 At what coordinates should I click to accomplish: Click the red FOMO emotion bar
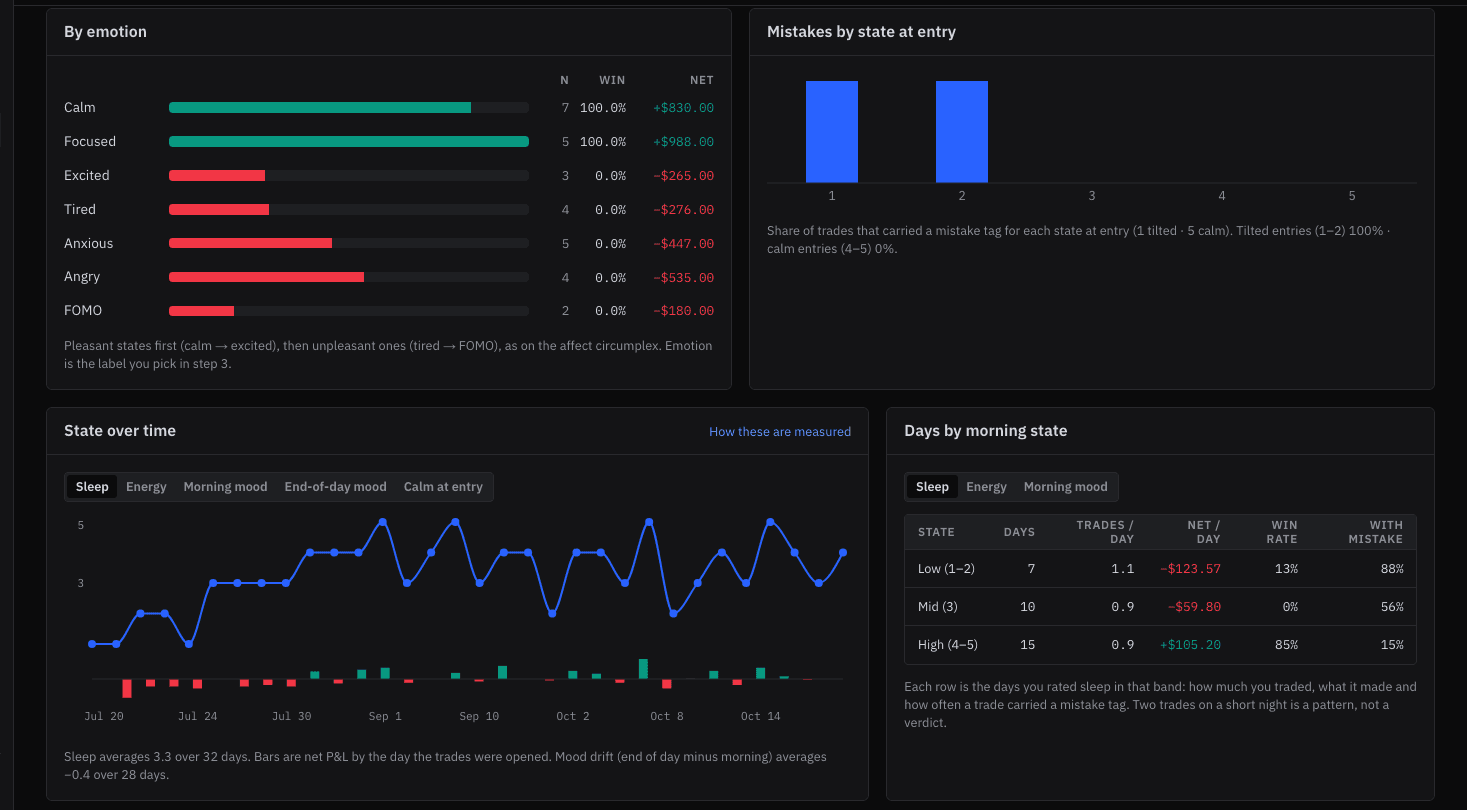[201, 311]
